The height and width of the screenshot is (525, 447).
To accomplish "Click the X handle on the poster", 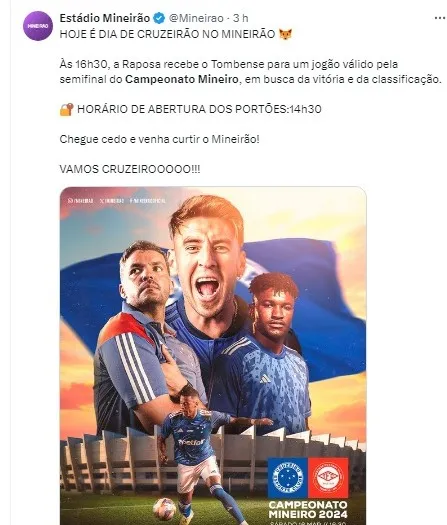I will tap(112, 201).
